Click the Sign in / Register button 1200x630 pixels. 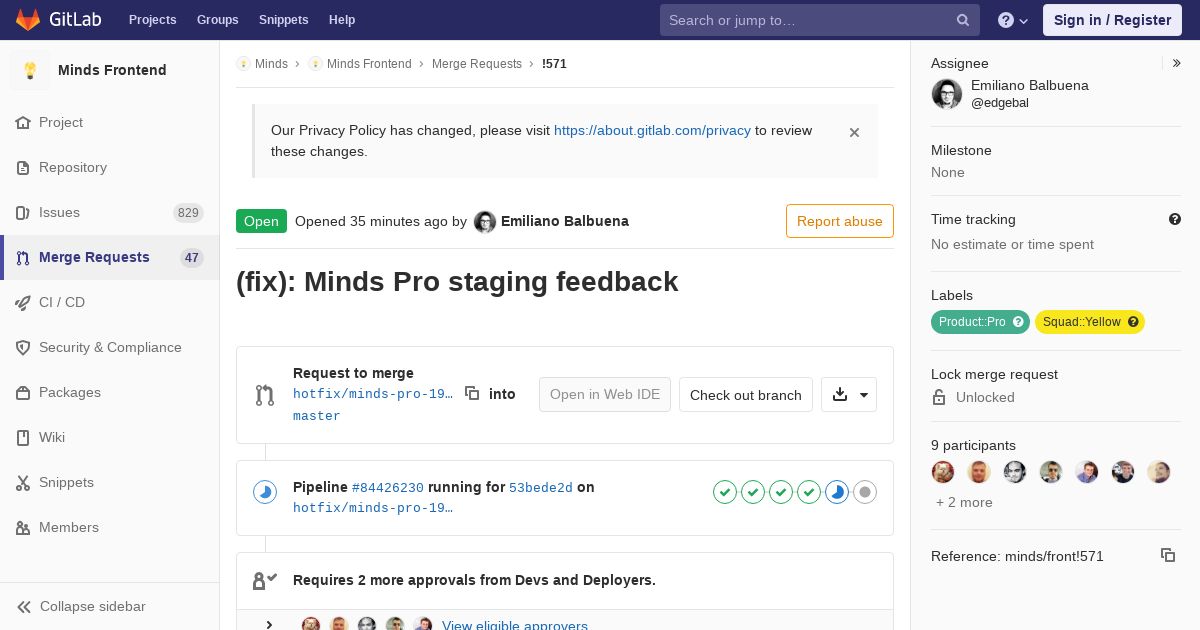click(x=1112, y=20)
